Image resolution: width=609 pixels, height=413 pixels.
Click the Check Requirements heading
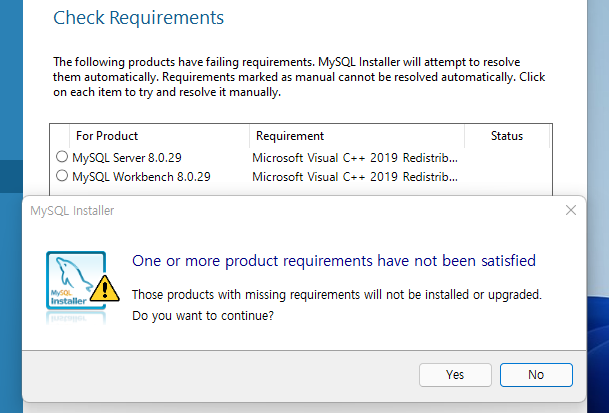pyautogui.click(x=138, y=18)
